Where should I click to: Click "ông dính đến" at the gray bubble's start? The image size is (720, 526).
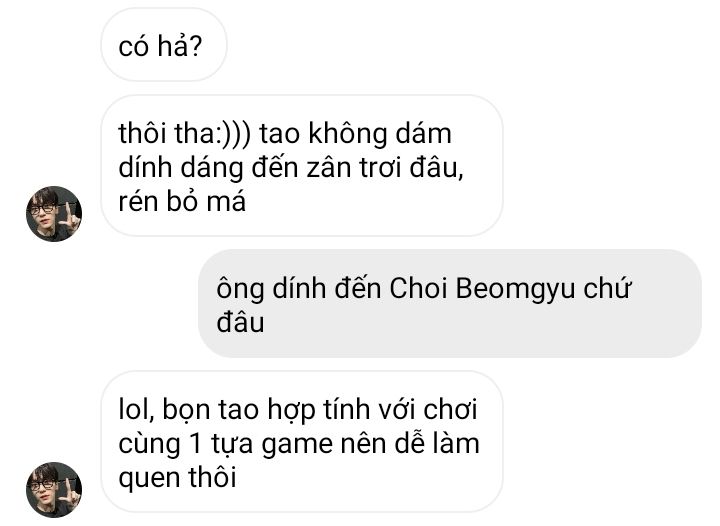[298, 289]
